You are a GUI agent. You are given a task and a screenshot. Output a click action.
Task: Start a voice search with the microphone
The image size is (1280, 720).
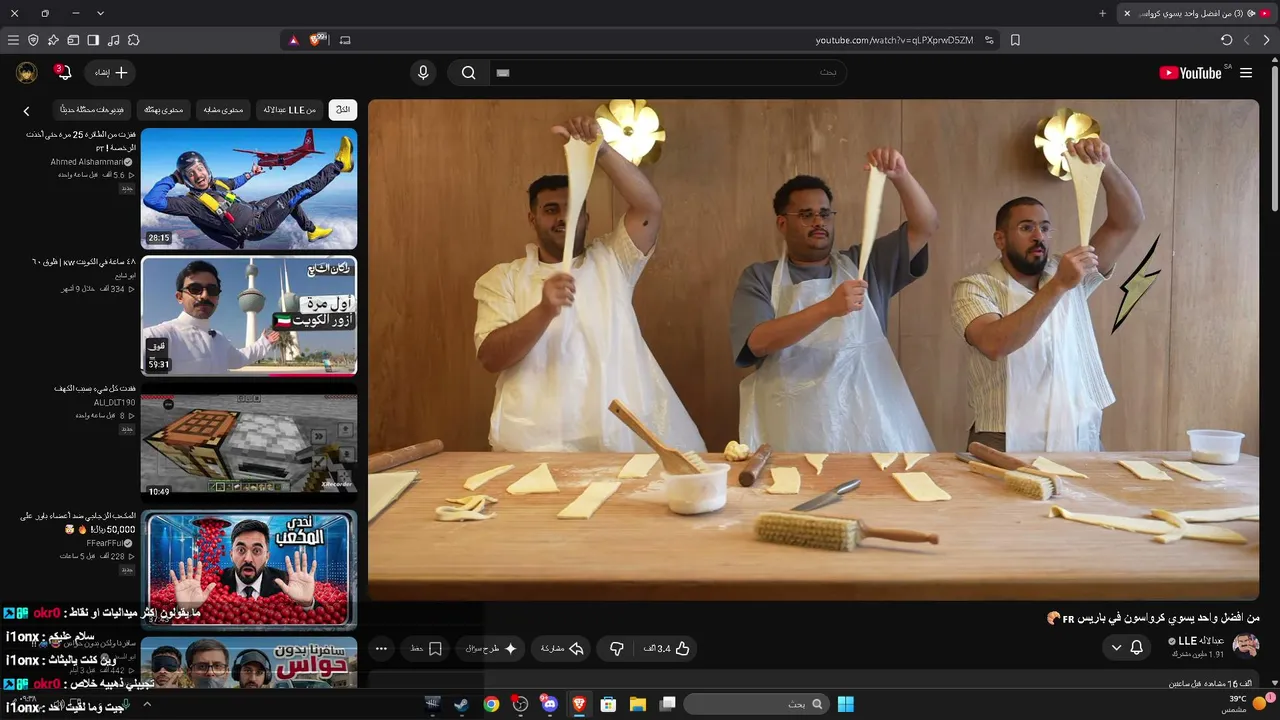[x=423, y=73]
